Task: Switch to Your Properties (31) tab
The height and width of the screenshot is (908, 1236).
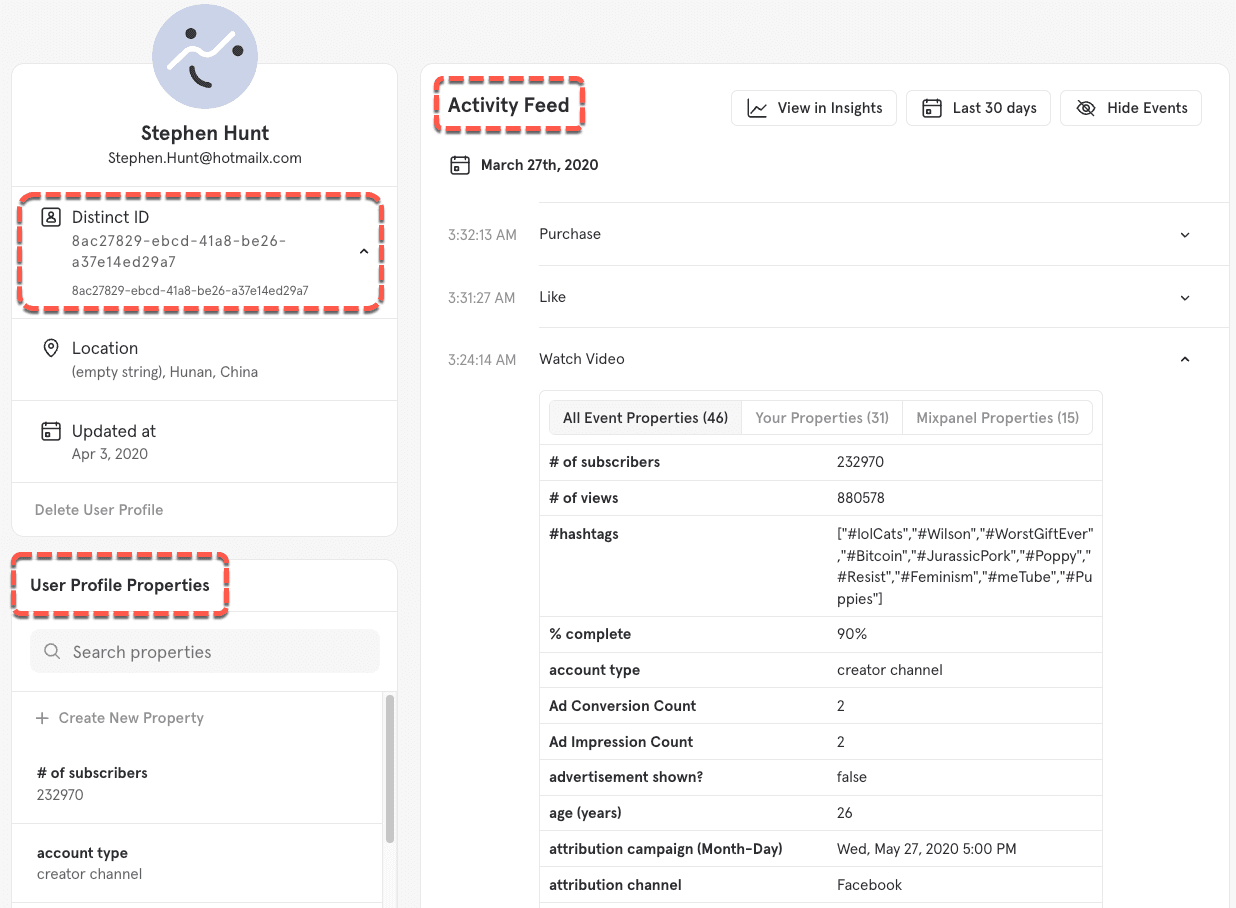Action: click(x=821, y=418)
